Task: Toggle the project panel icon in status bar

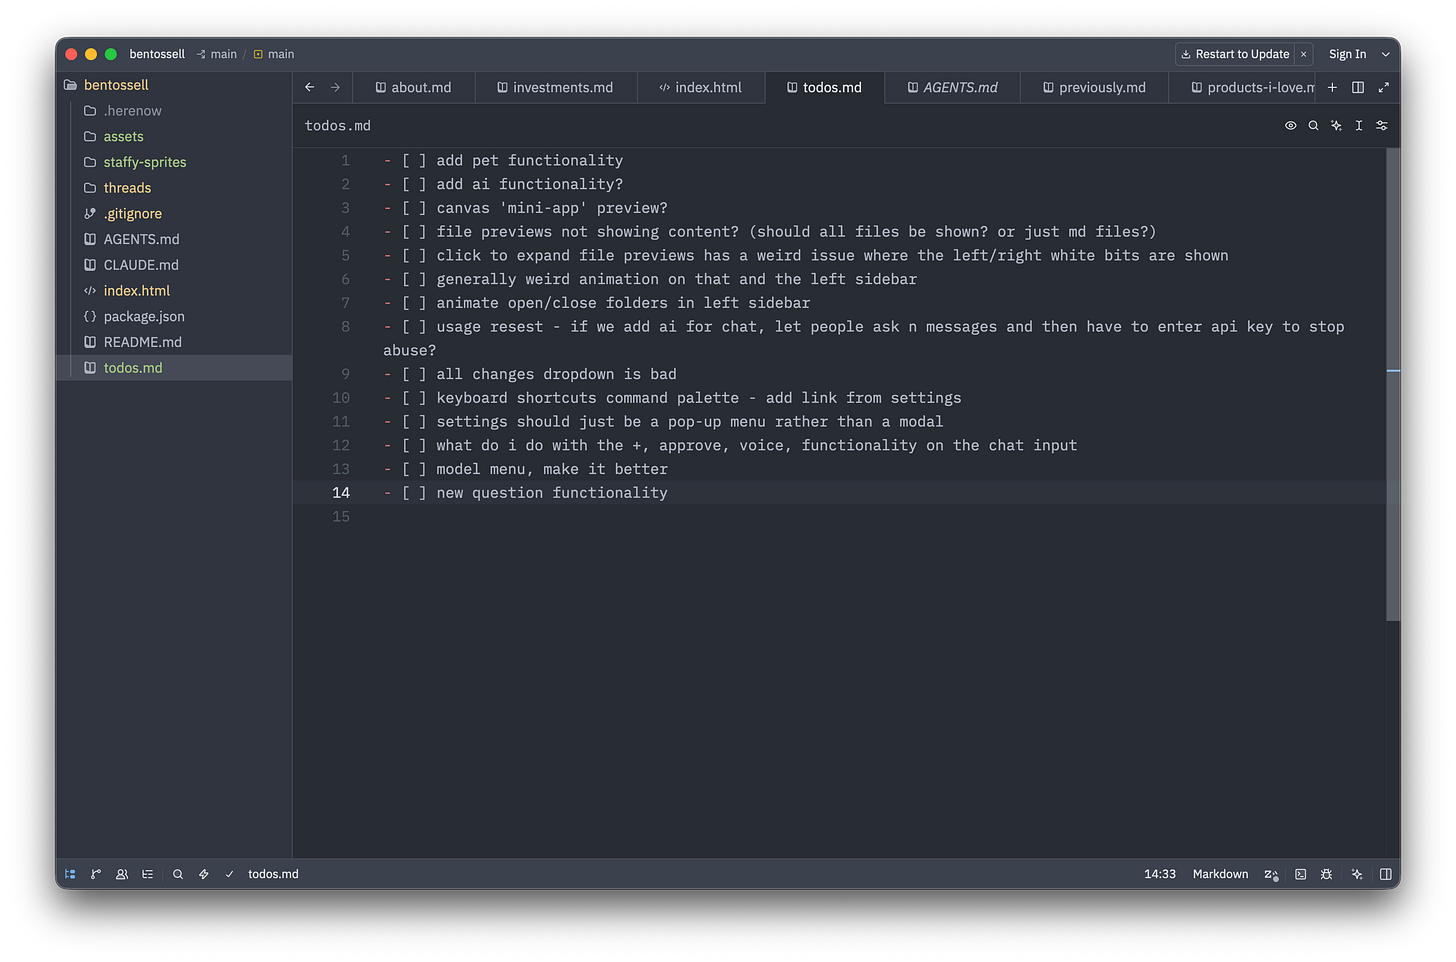Action: [x=70, y=874]
